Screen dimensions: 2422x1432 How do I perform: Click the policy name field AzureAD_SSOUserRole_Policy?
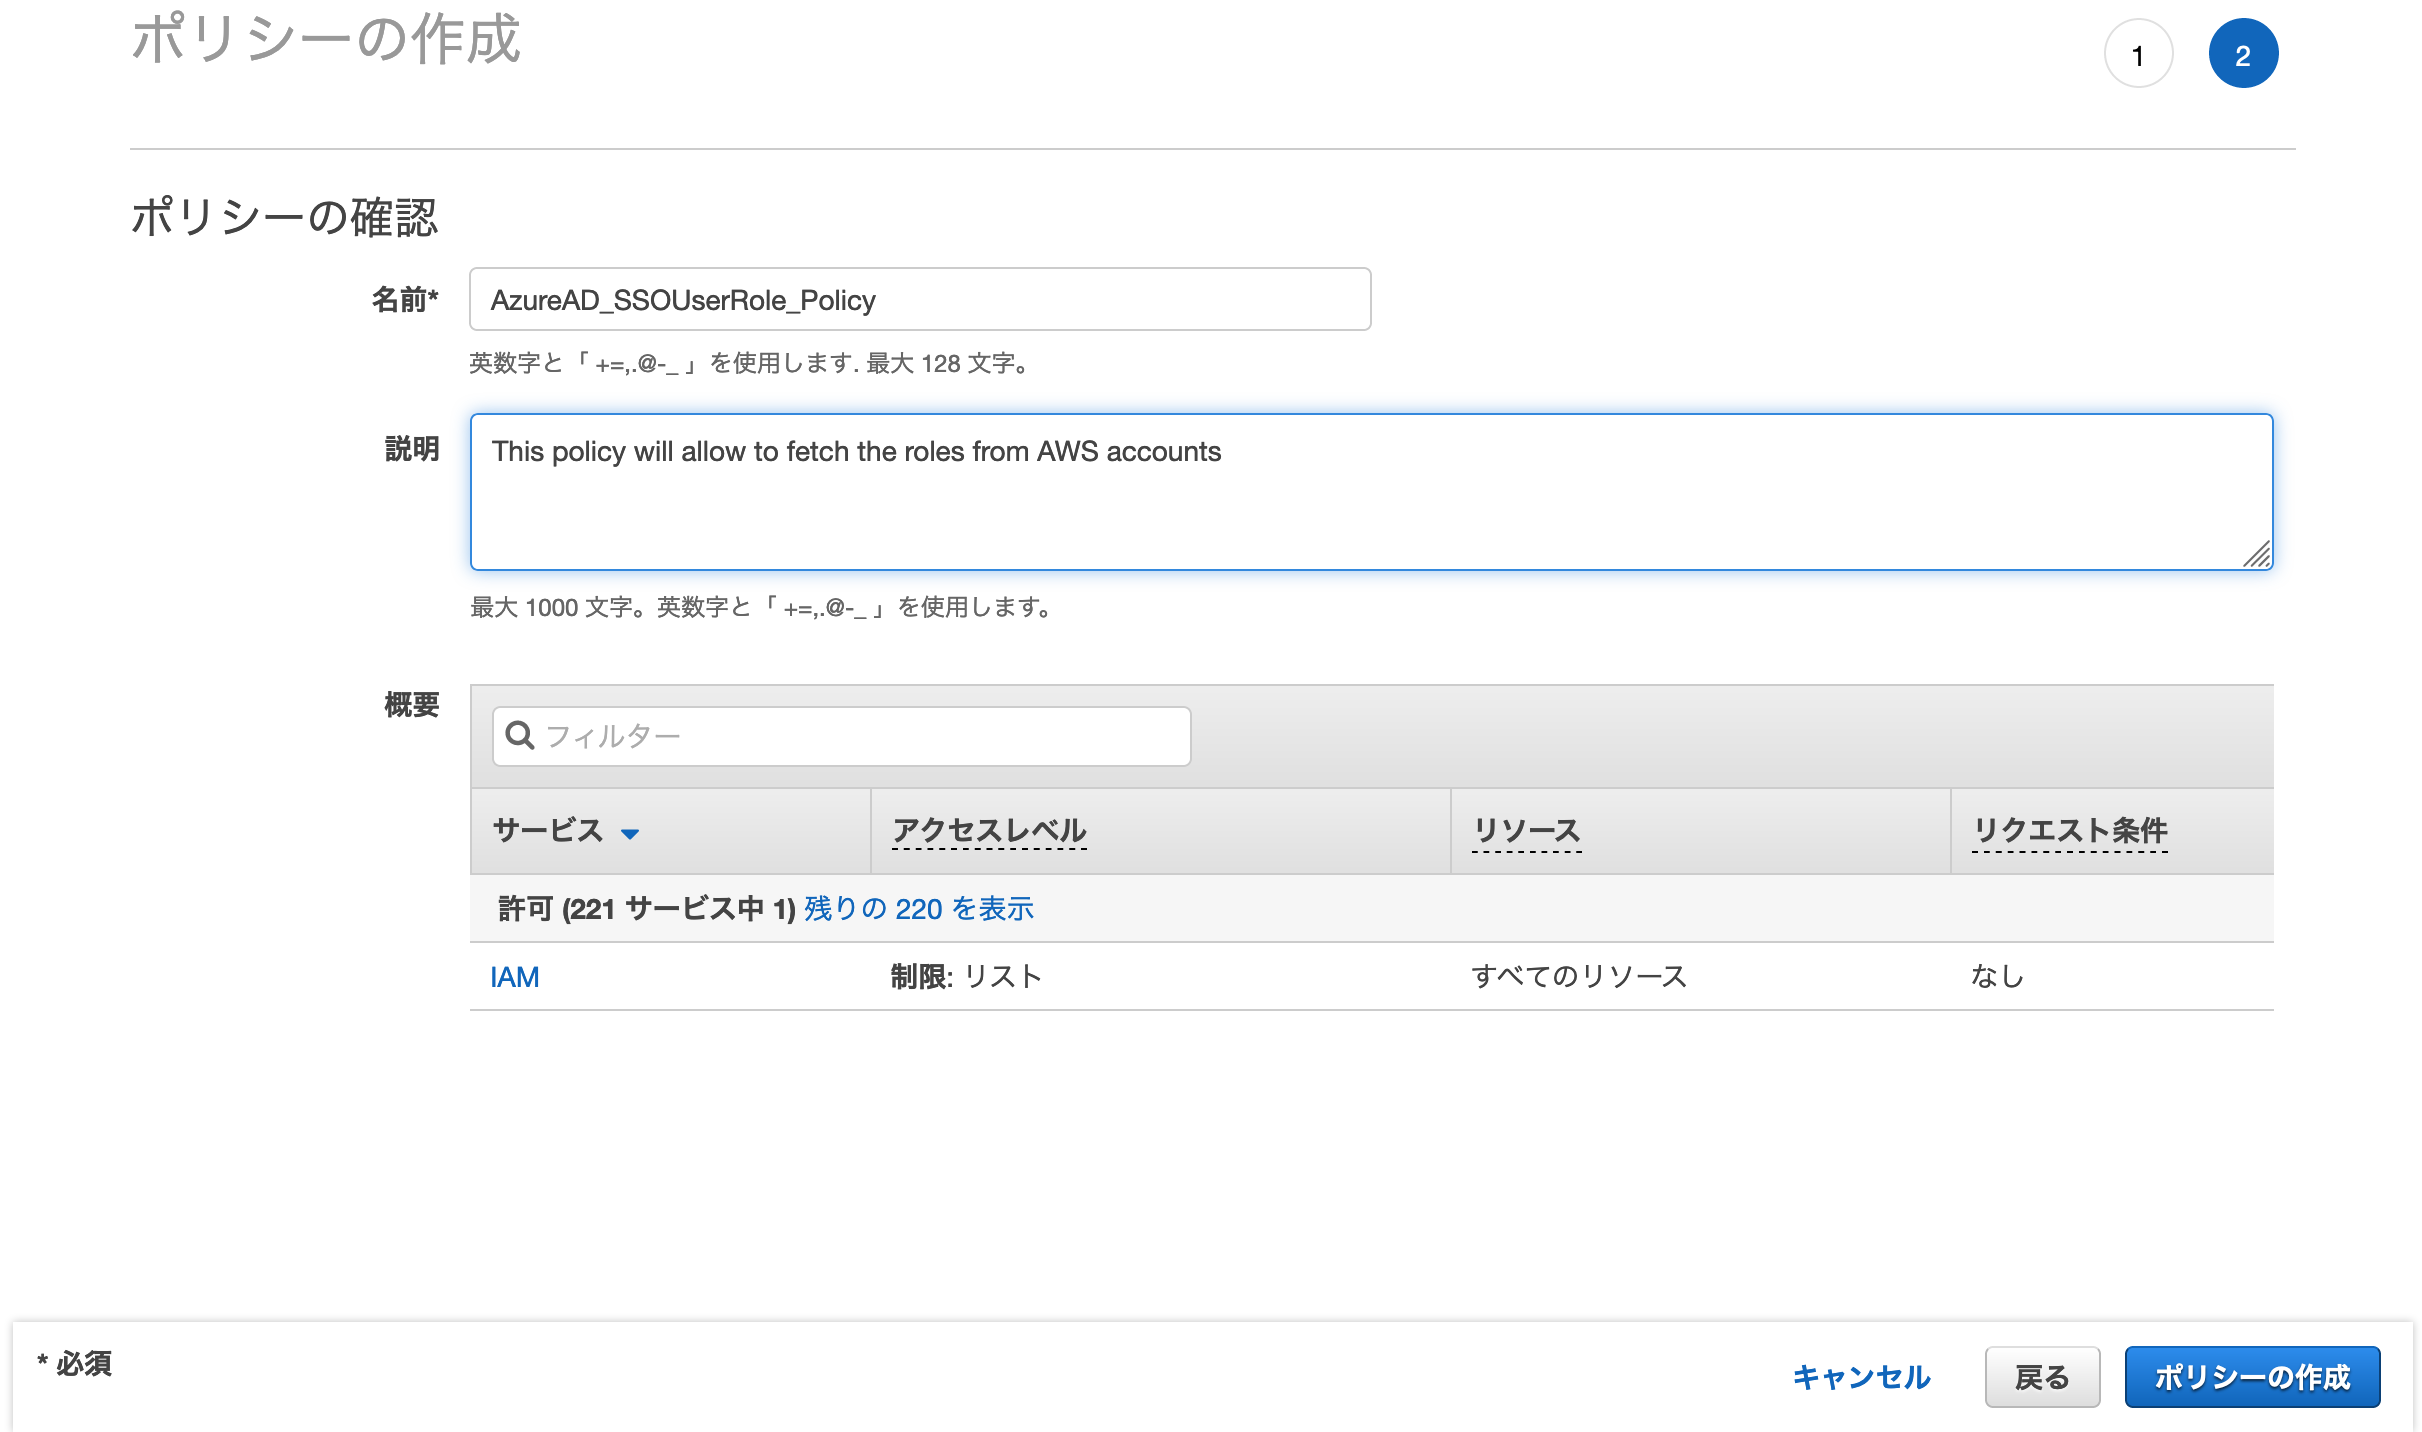[x=919, y=300]
